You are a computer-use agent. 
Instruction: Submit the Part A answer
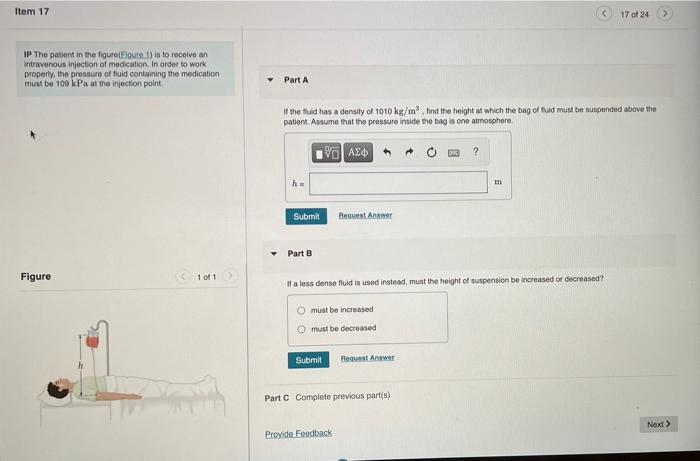pos(306,216)
